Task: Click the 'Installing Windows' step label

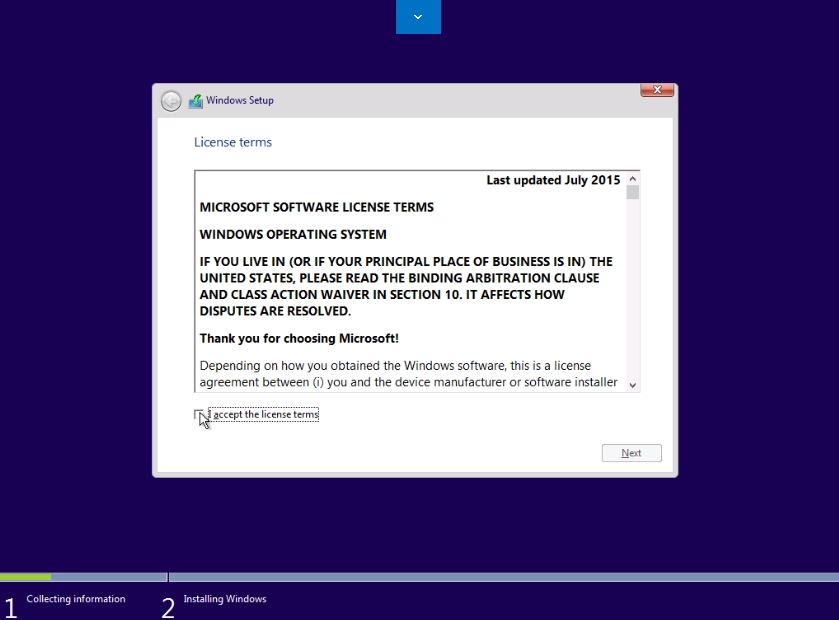Action: click(225, 599)
